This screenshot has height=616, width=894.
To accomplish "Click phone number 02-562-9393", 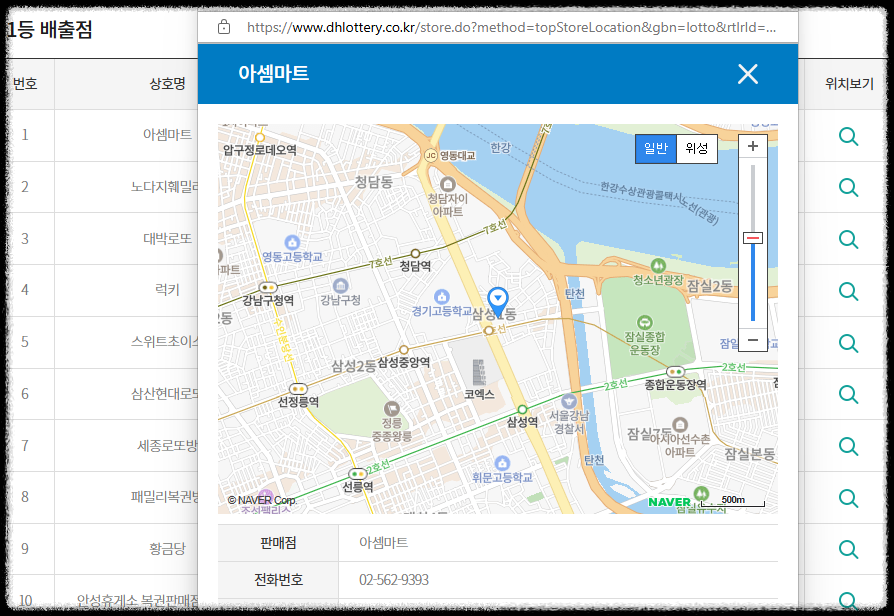I will click(393, 580).
